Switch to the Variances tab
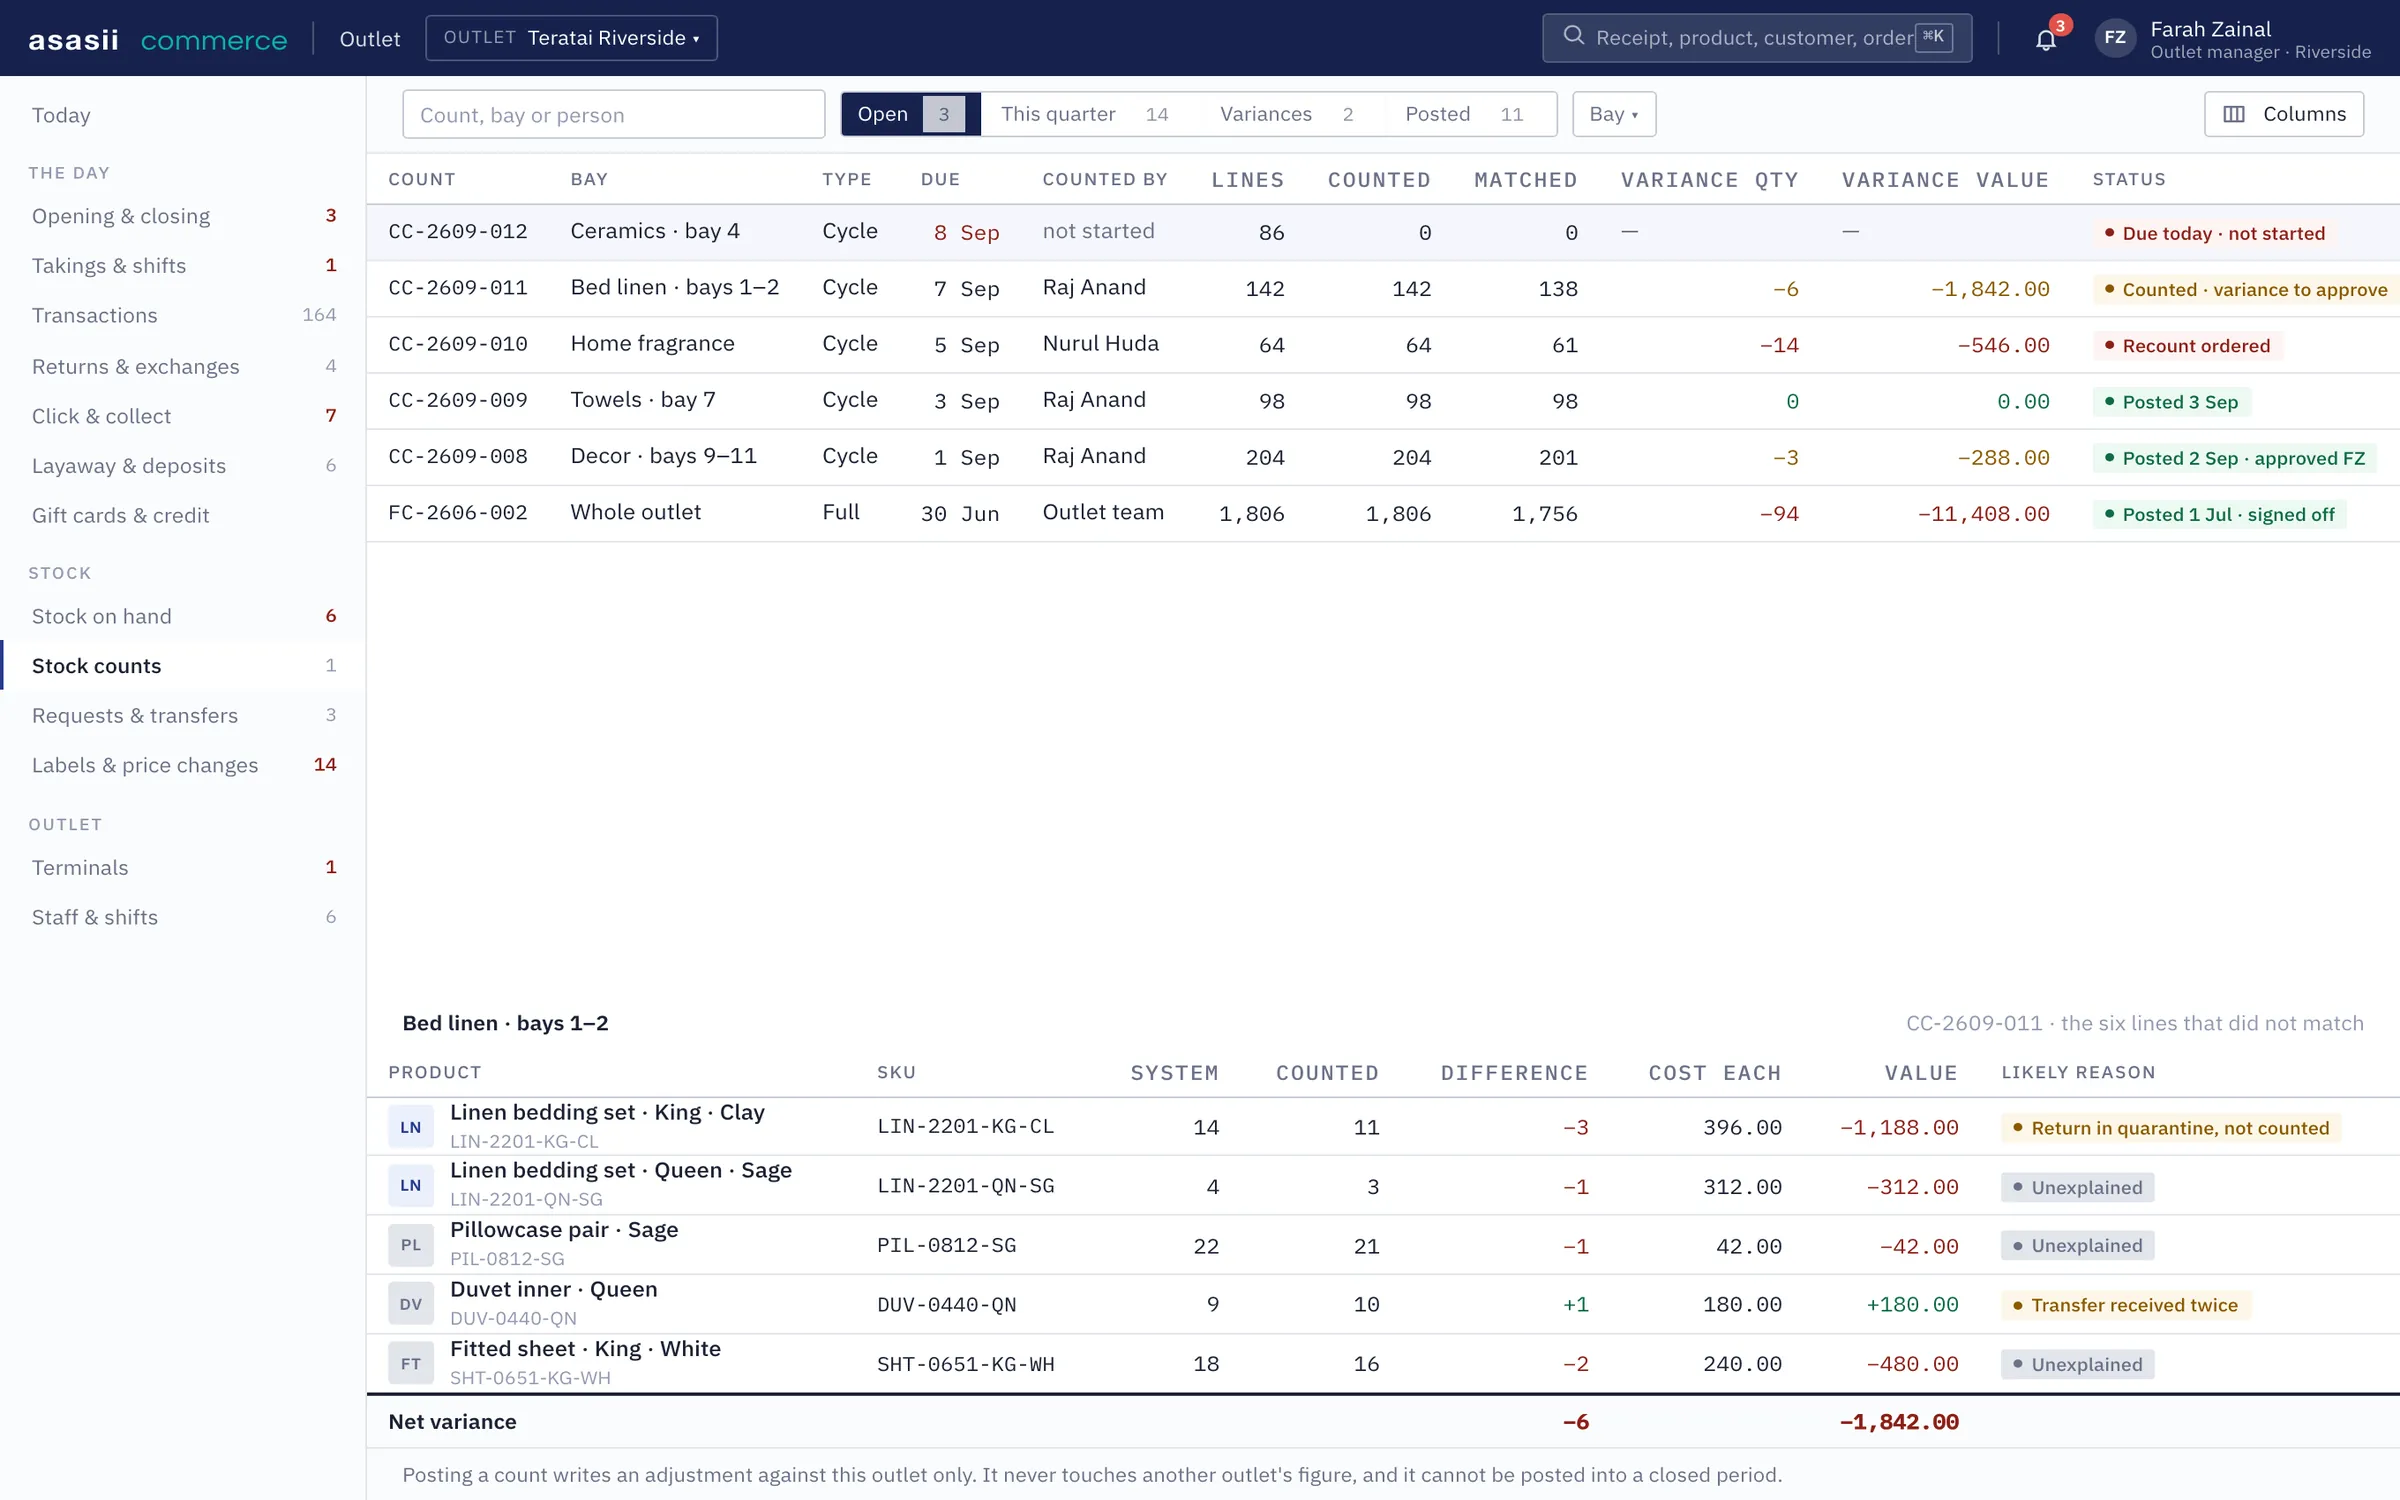The image size is (2400, 1500). point(1286,114)
